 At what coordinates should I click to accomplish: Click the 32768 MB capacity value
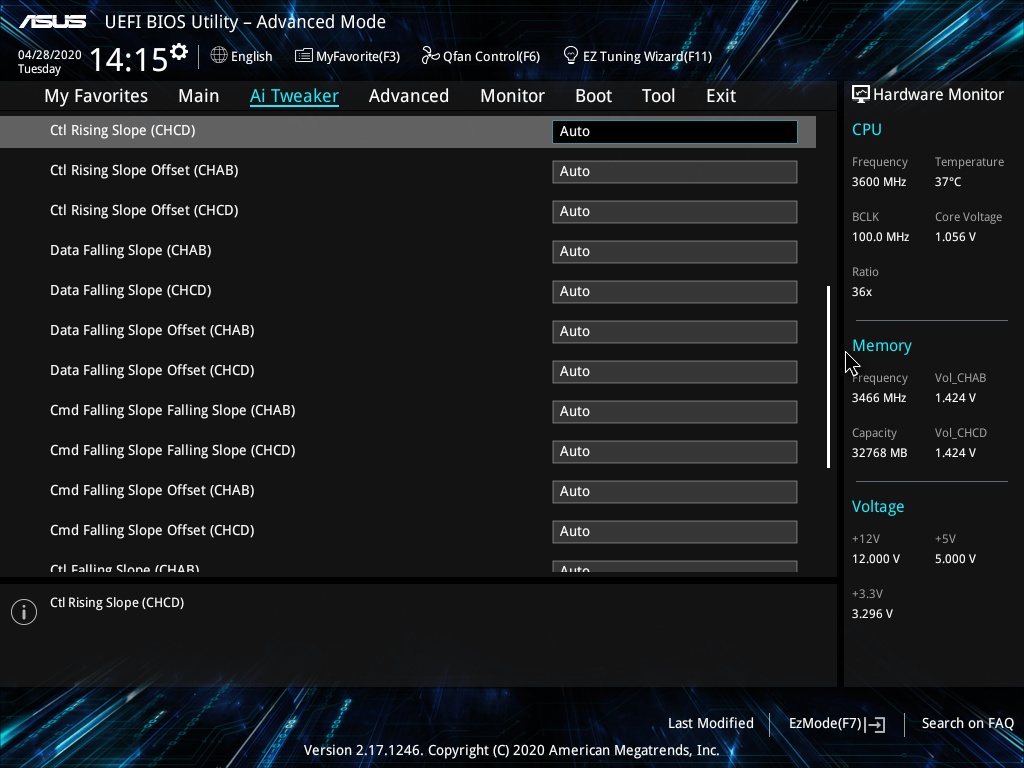point(880,453)
